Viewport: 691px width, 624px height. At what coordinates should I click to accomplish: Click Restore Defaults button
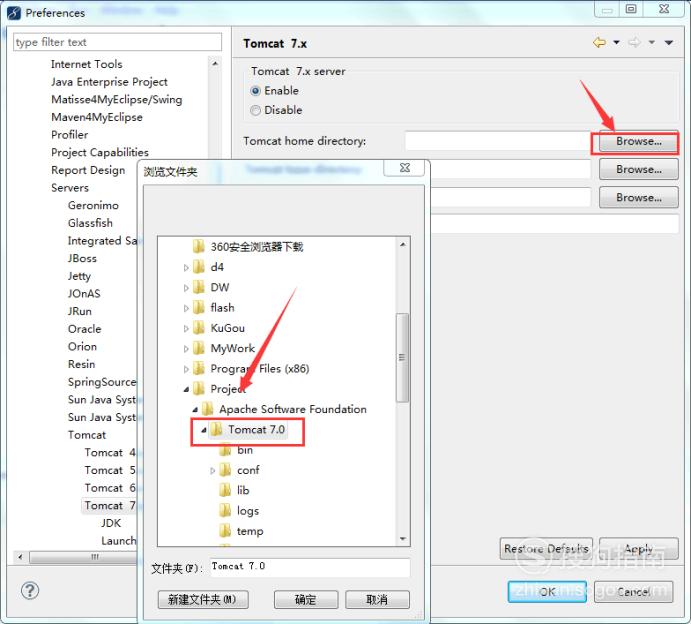546,549
